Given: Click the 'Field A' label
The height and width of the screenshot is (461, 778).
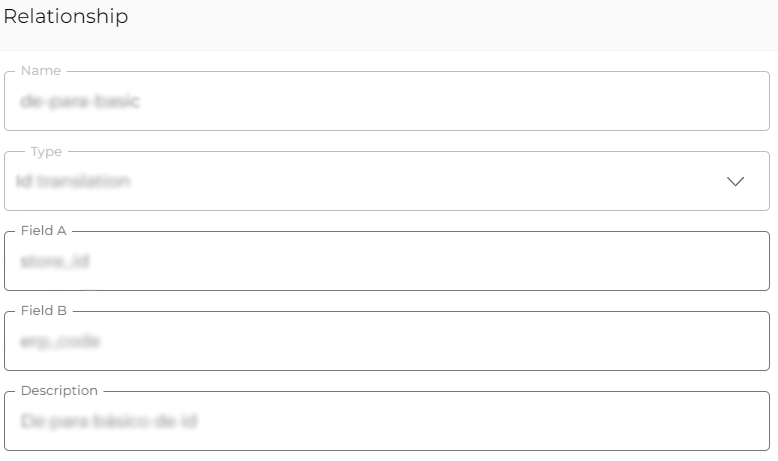Looking at the screenshot, I should [43, 231].
